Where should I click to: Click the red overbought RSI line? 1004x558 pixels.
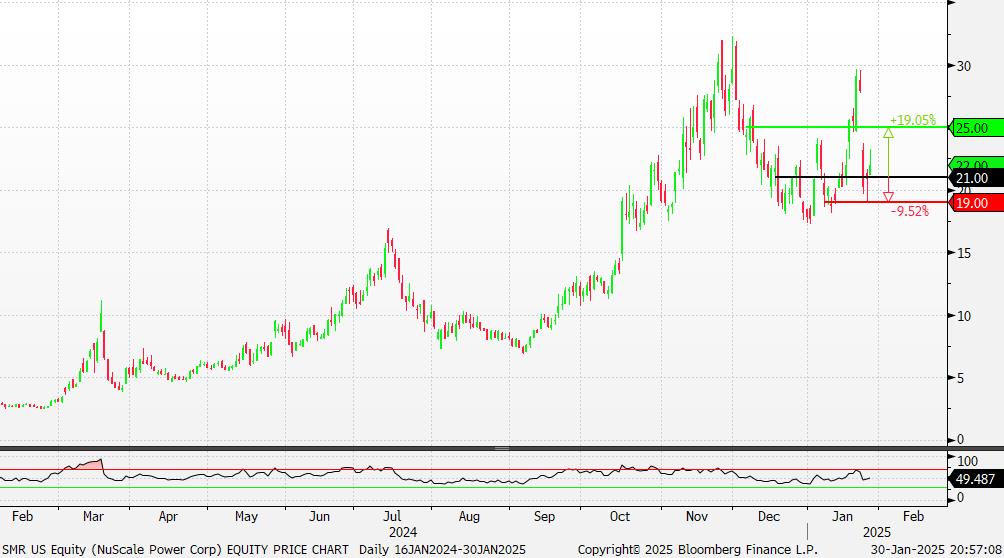click(474, 470)
